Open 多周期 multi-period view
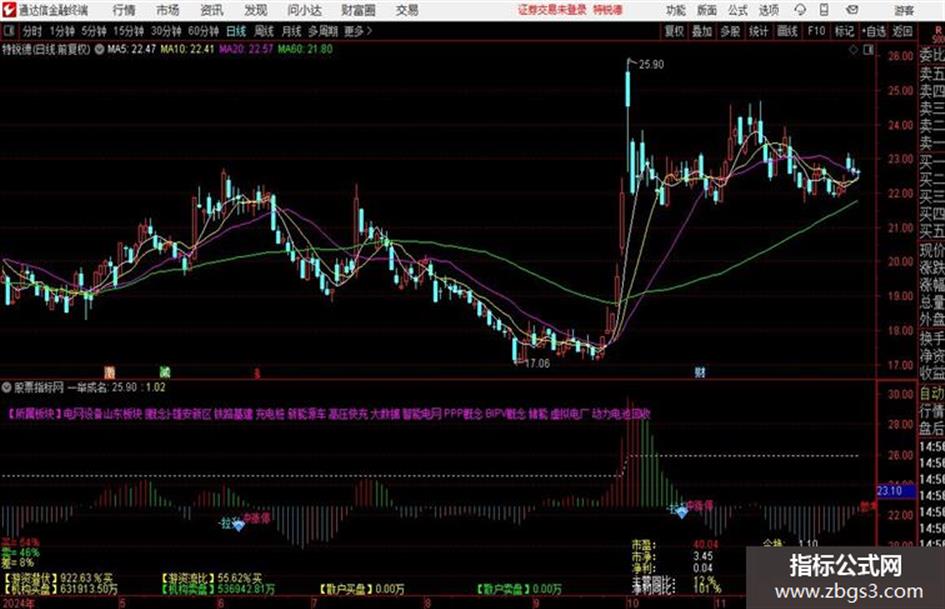945x609 pixels. pyautogui.click(x=323, y=31)
